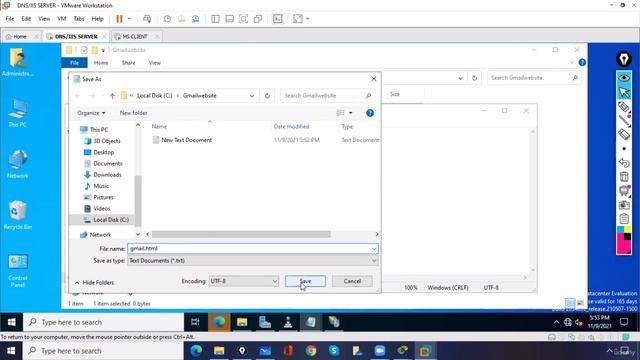The image size is (640, 360).
Task: Click the File name field containing gmail.html
Action: pos(253,248)
